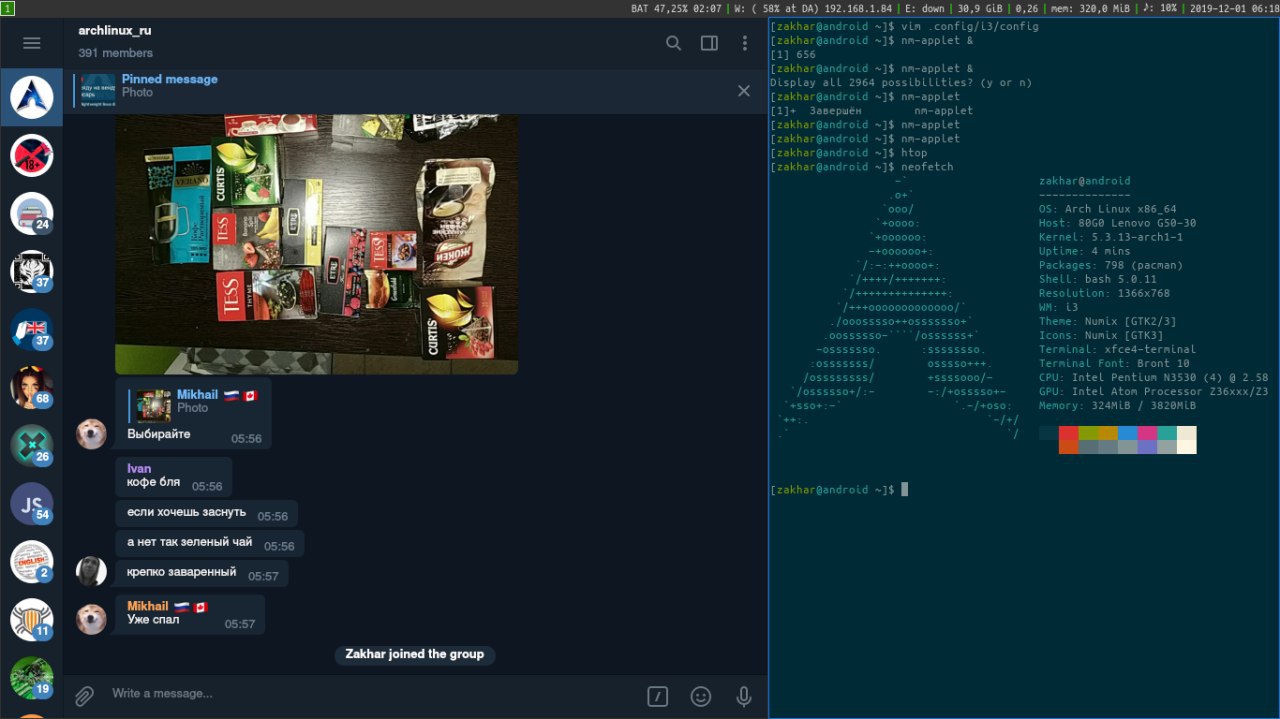Open Mikhail's dog avatar beside Выбирайте message
1280x719 pixels.
(92, 434)
